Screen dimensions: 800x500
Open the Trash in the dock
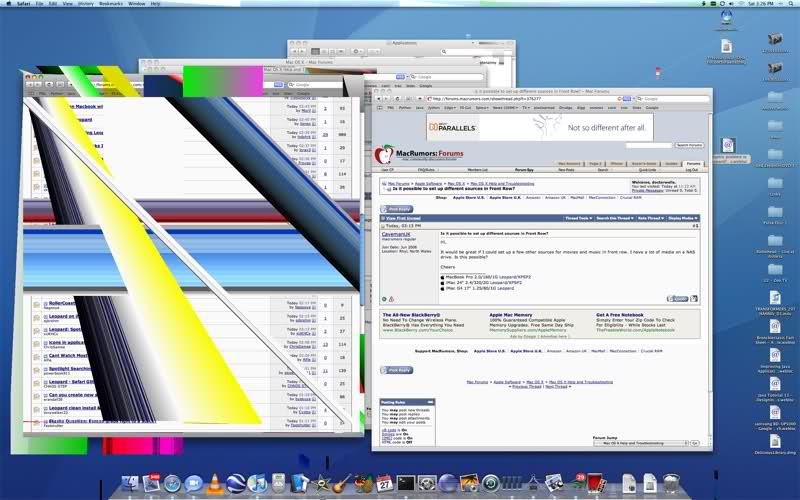[671, 483]
